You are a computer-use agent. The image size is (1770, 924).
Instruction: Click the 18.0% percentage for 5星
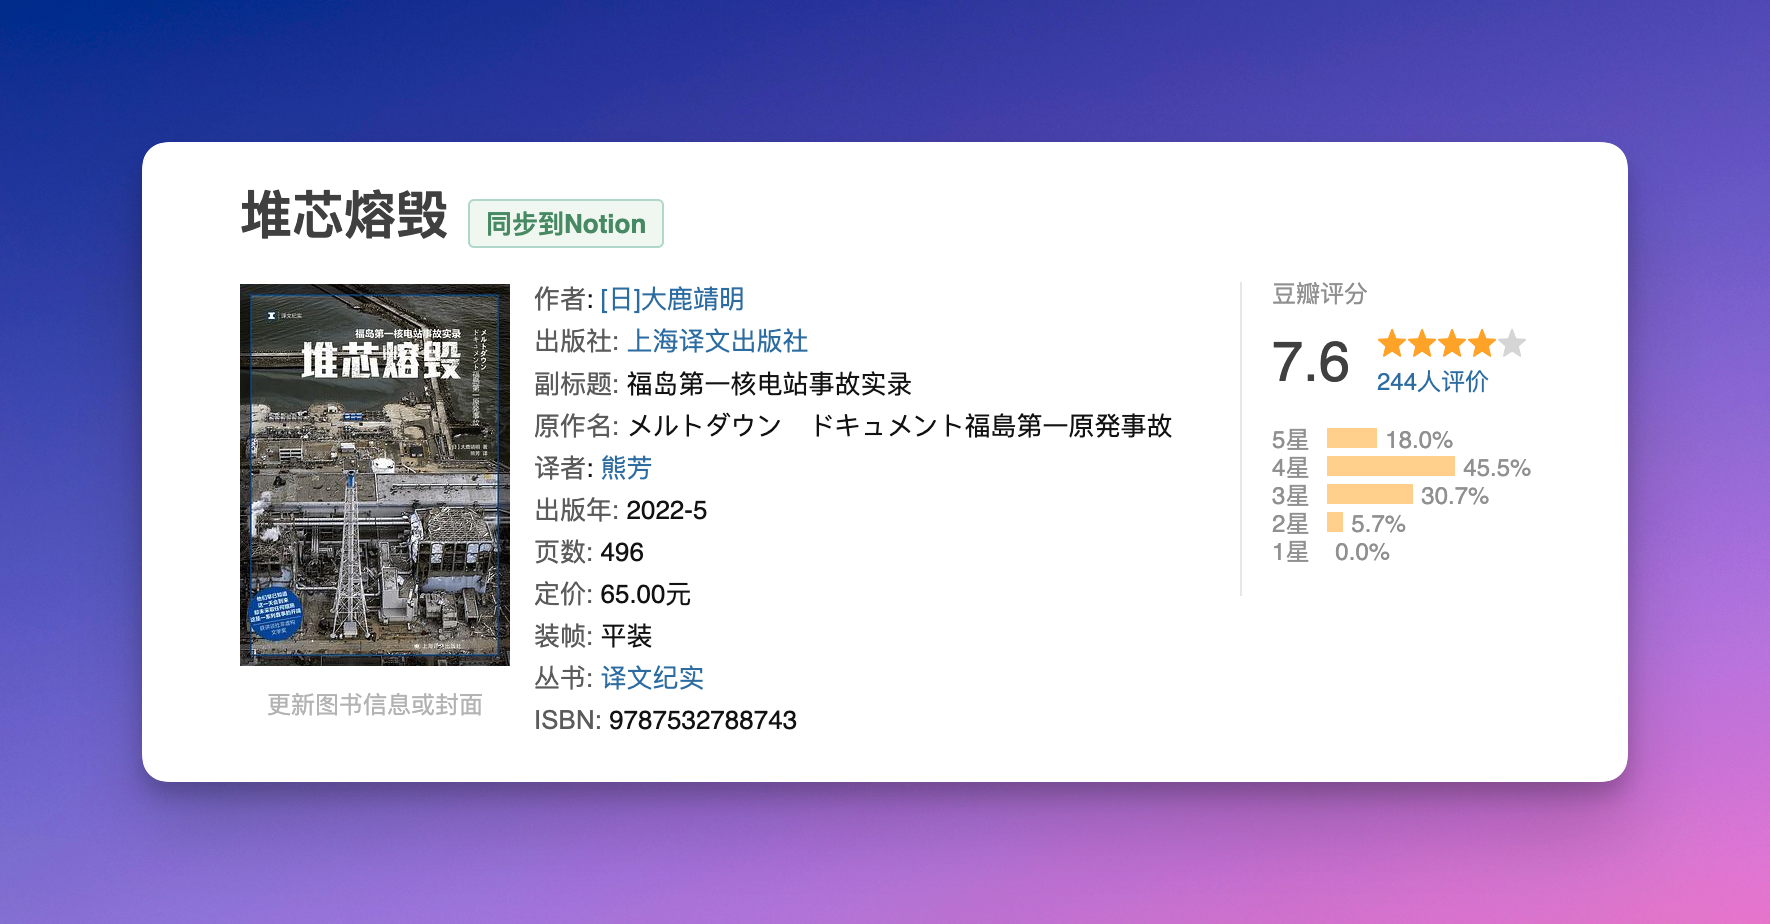tap(1419, 440)
